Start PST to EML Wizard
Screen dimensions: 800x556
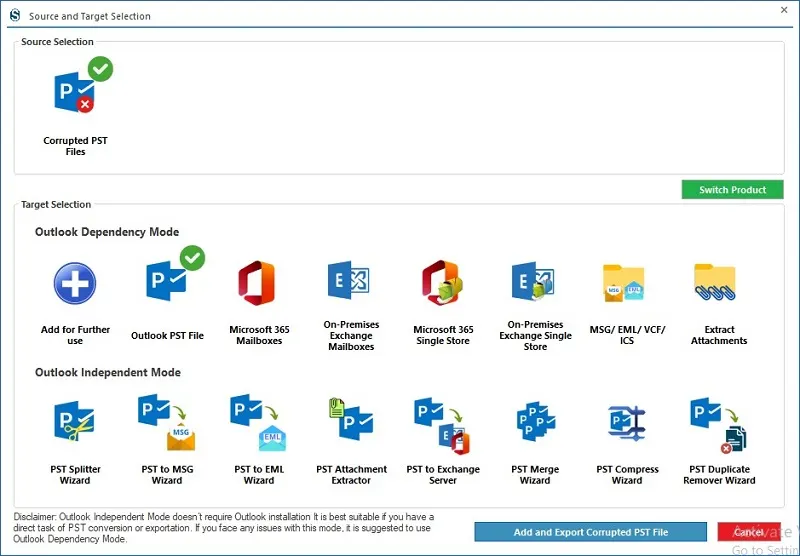click(258, 422)
